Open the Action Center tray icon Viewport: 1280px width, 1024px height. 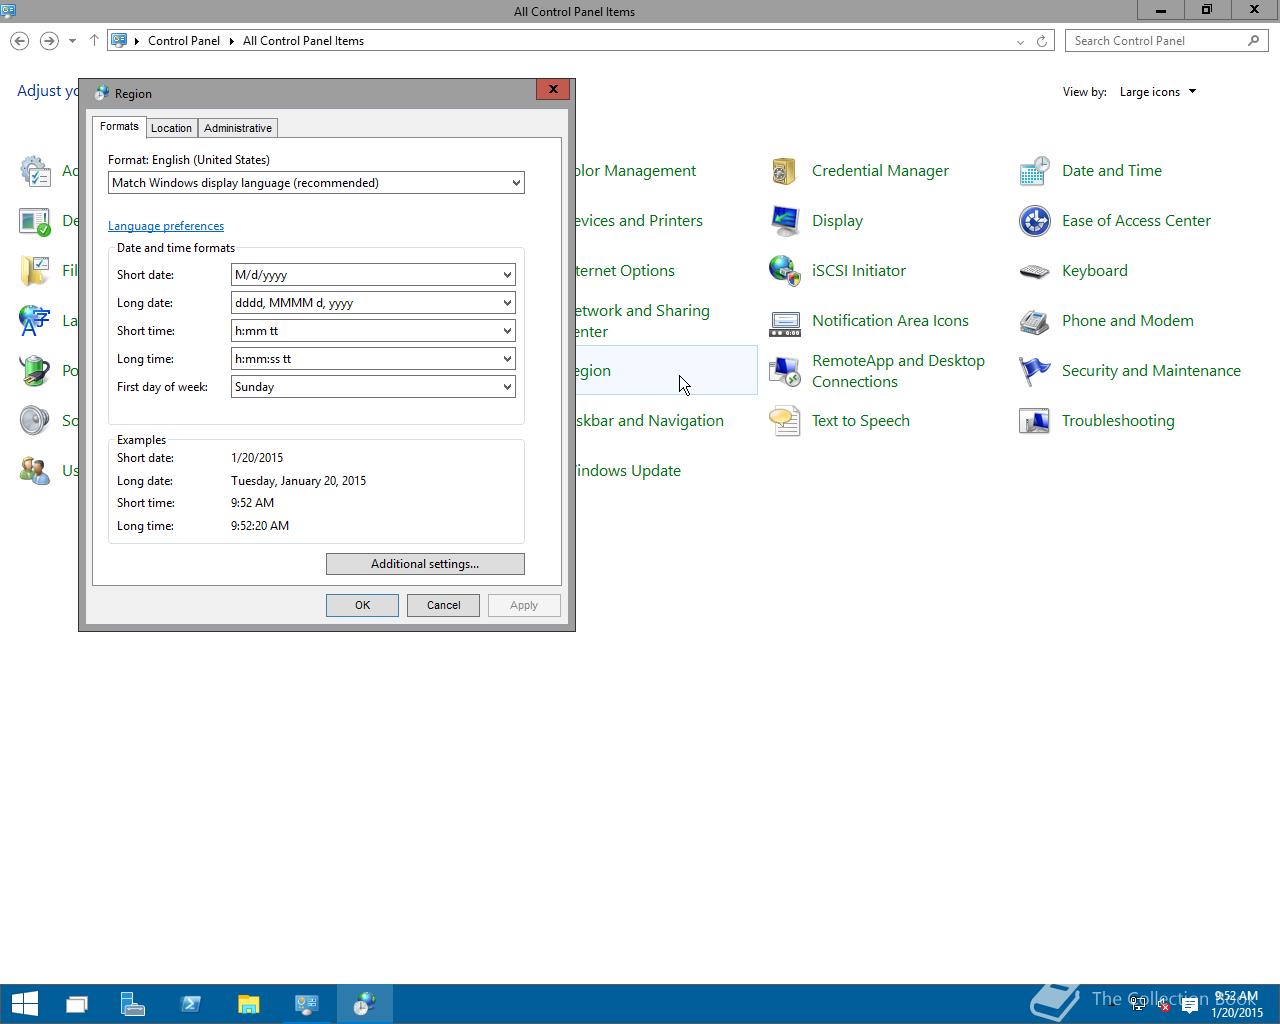pyautogui.click(x=1189, y=1006)
